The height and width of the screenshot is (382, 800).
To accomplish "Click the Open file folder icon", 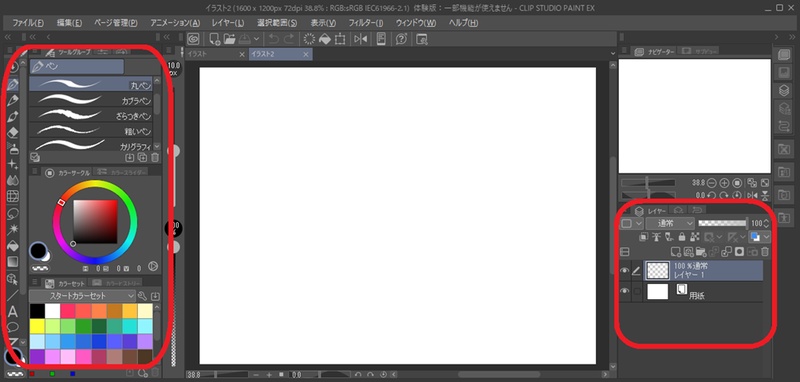I will click(x=230, y=39).
